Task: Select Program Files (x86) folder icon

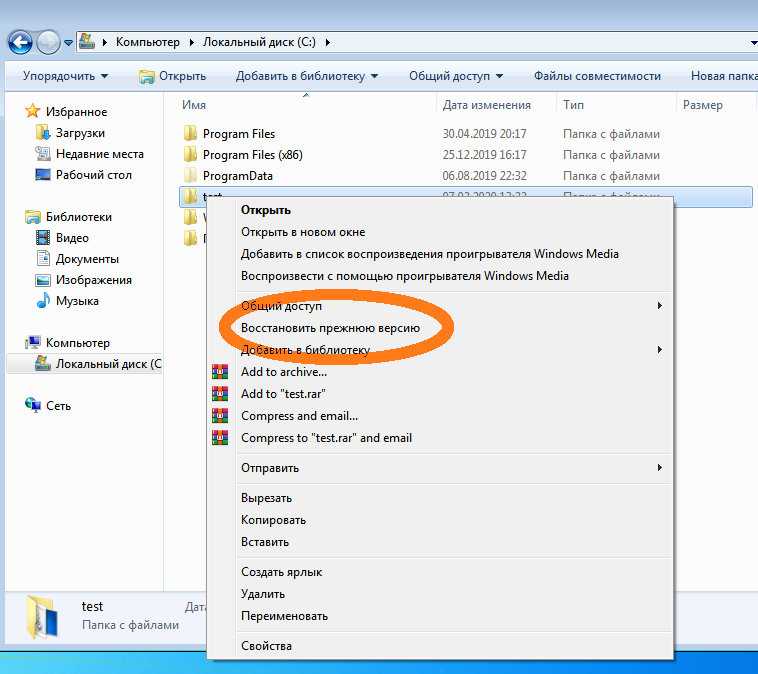Action: click(x=190, y=154)
